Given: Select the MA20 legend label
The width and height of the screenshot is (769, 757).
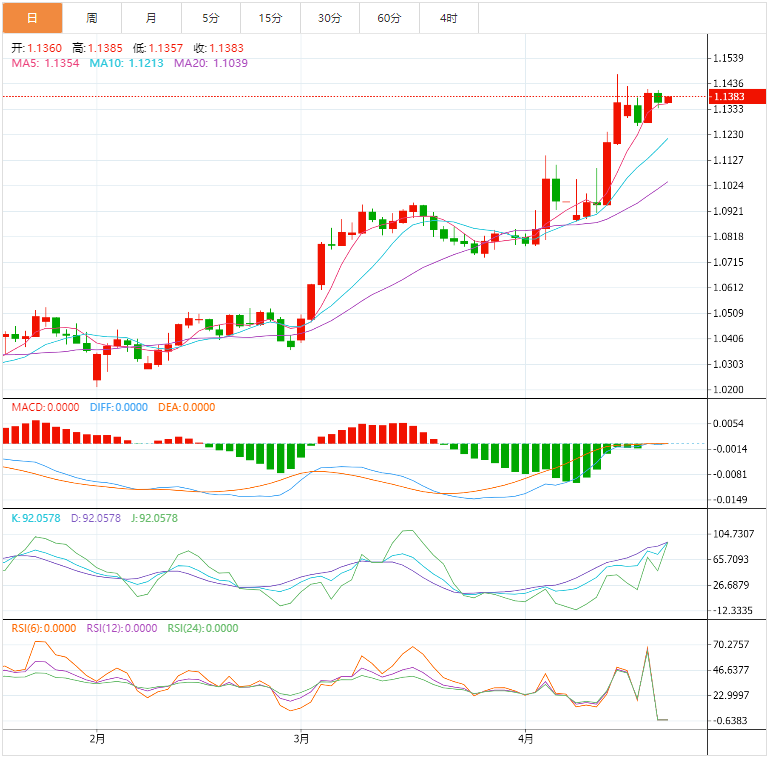Looking at the screenshot, I should 211,63.
